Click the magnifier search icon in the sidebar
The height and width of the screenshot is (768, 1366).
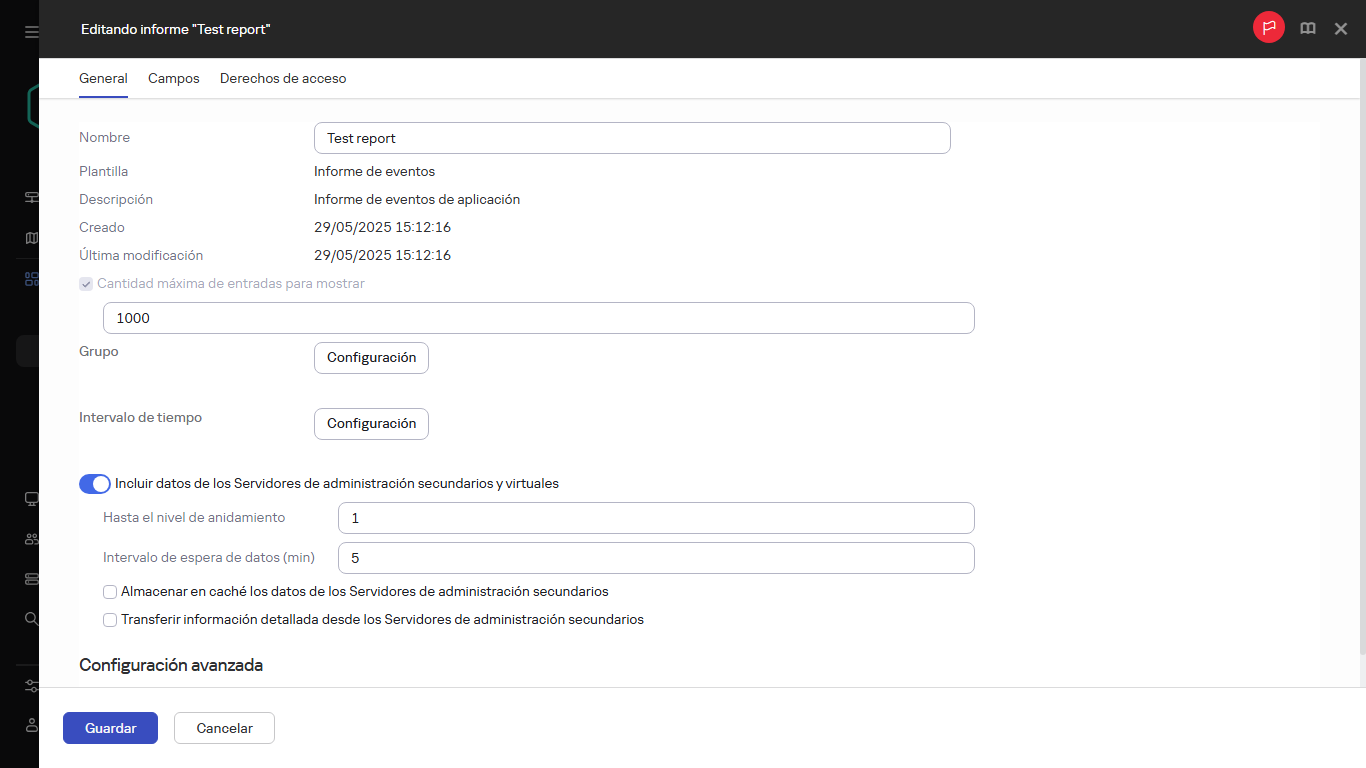(31, 619)
